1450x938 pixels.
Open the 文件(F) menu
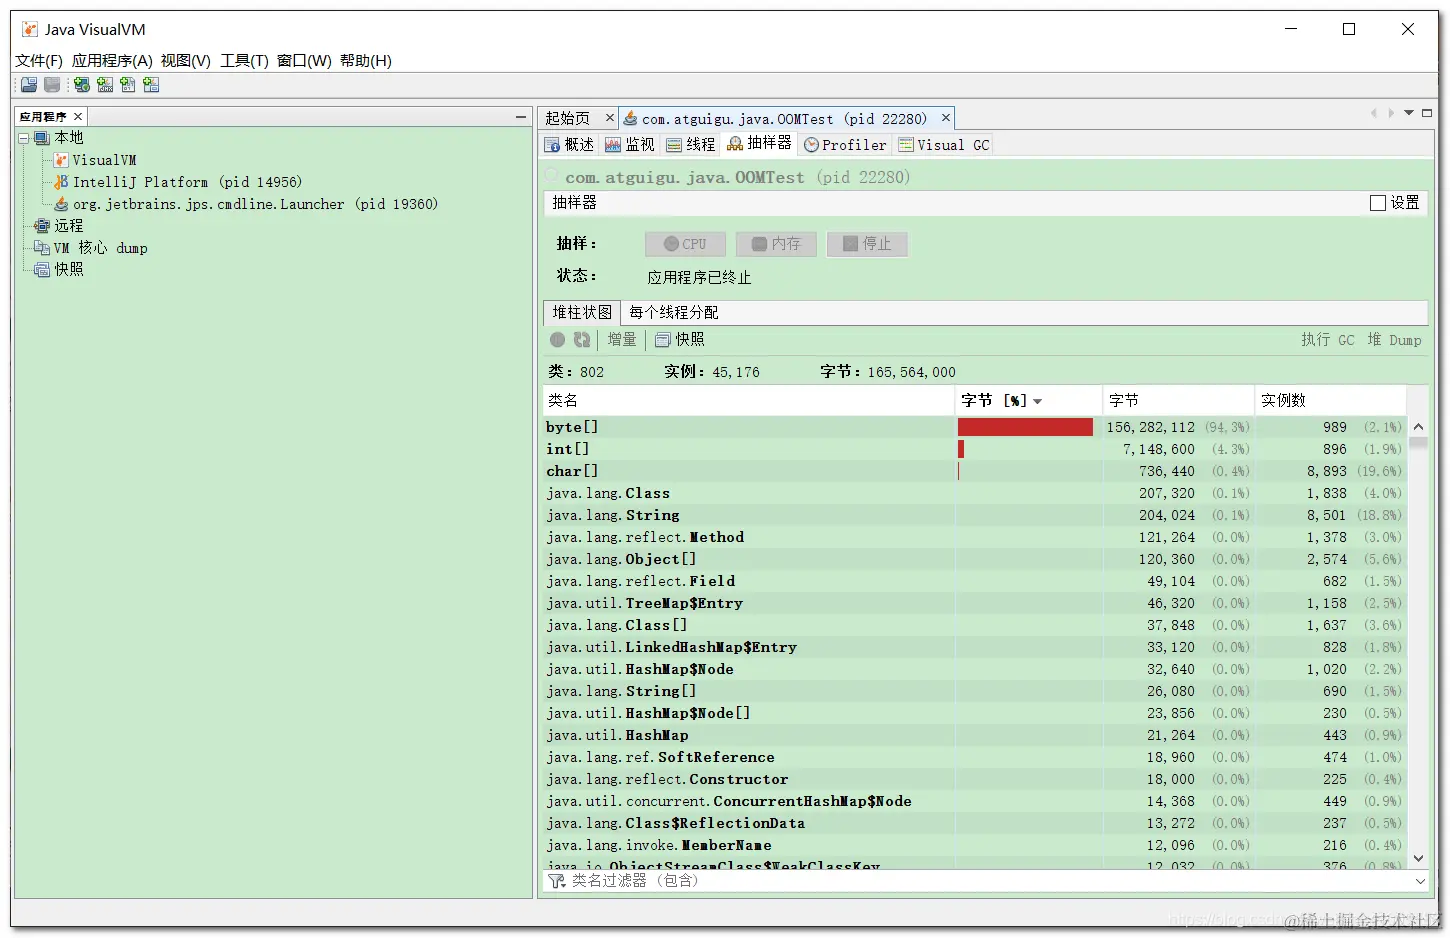(39, 61)
